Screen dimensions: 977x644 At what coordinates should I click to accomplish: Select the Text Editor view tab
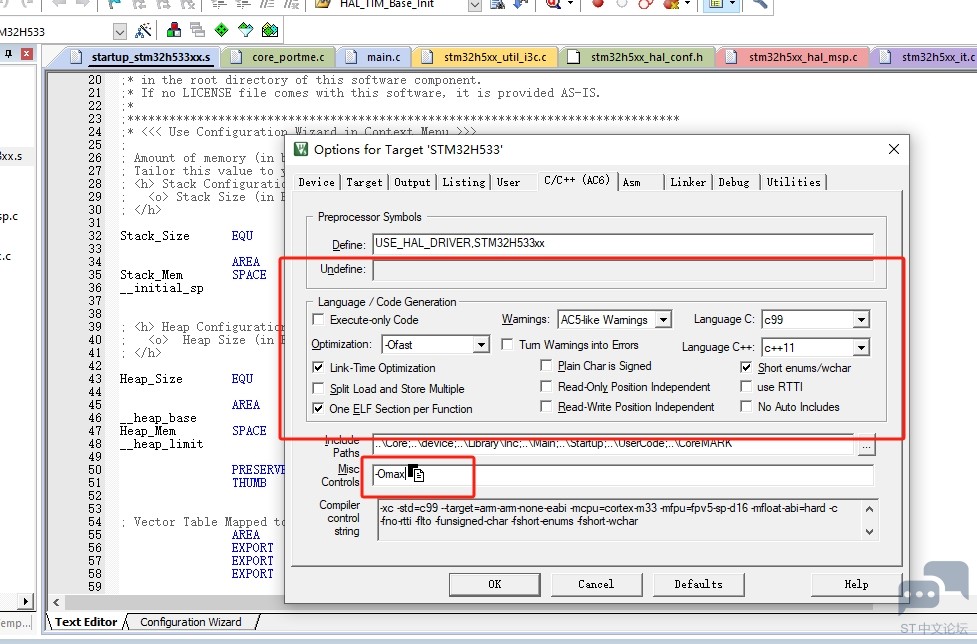click(x=86, y=622)
